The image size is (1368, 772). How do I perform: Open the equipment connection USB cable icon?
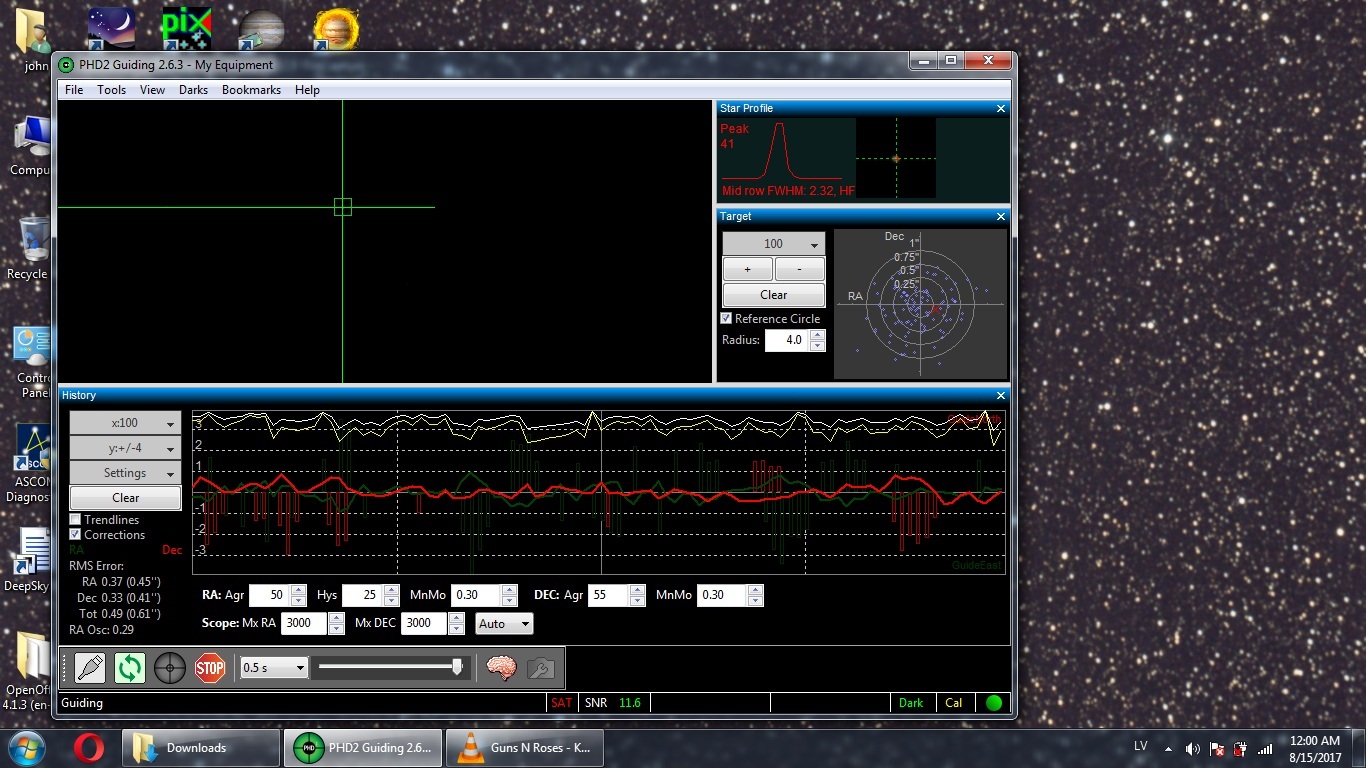click(90, 667)
